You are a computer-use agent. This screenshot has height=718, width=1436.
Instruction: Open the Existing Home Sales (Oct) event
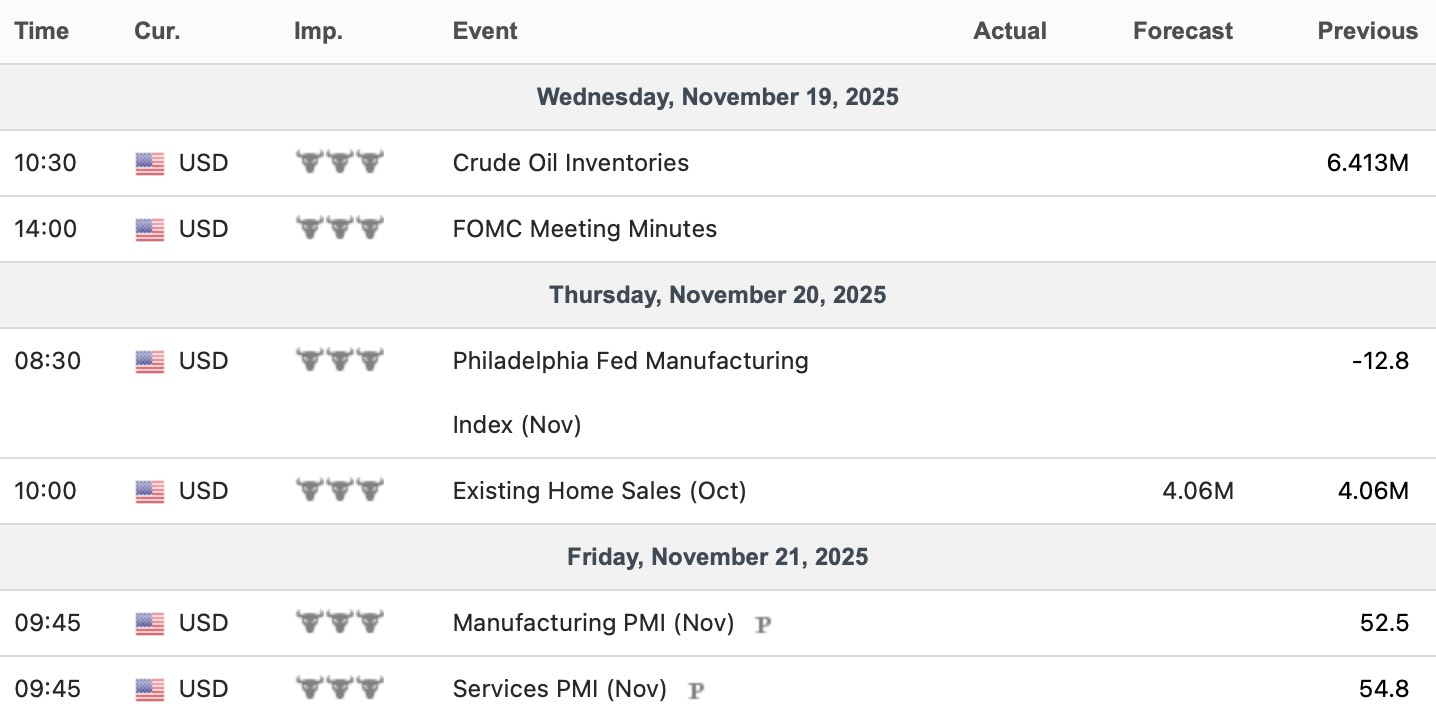coord(599,491)
